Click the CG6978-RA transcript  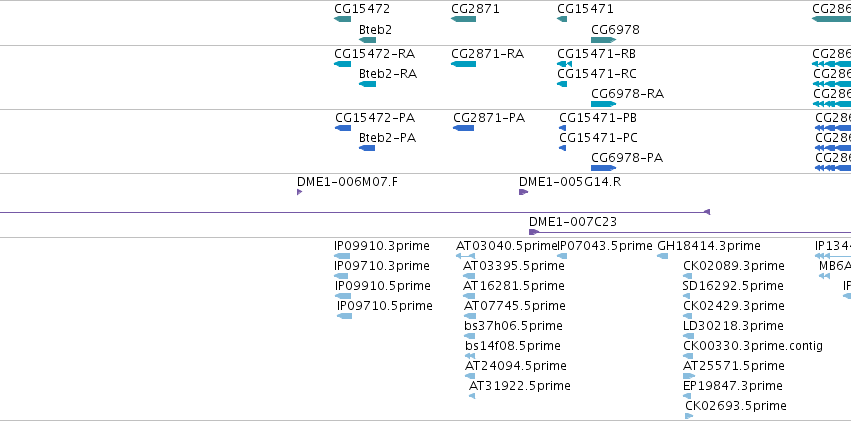(604, 104)
